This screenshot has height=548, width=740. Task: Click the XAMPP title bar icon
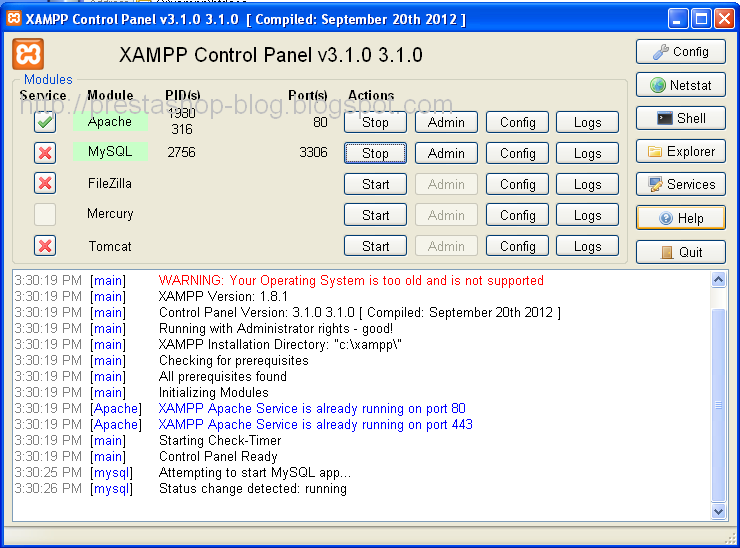pyautogui.click(x=14, y=18)
